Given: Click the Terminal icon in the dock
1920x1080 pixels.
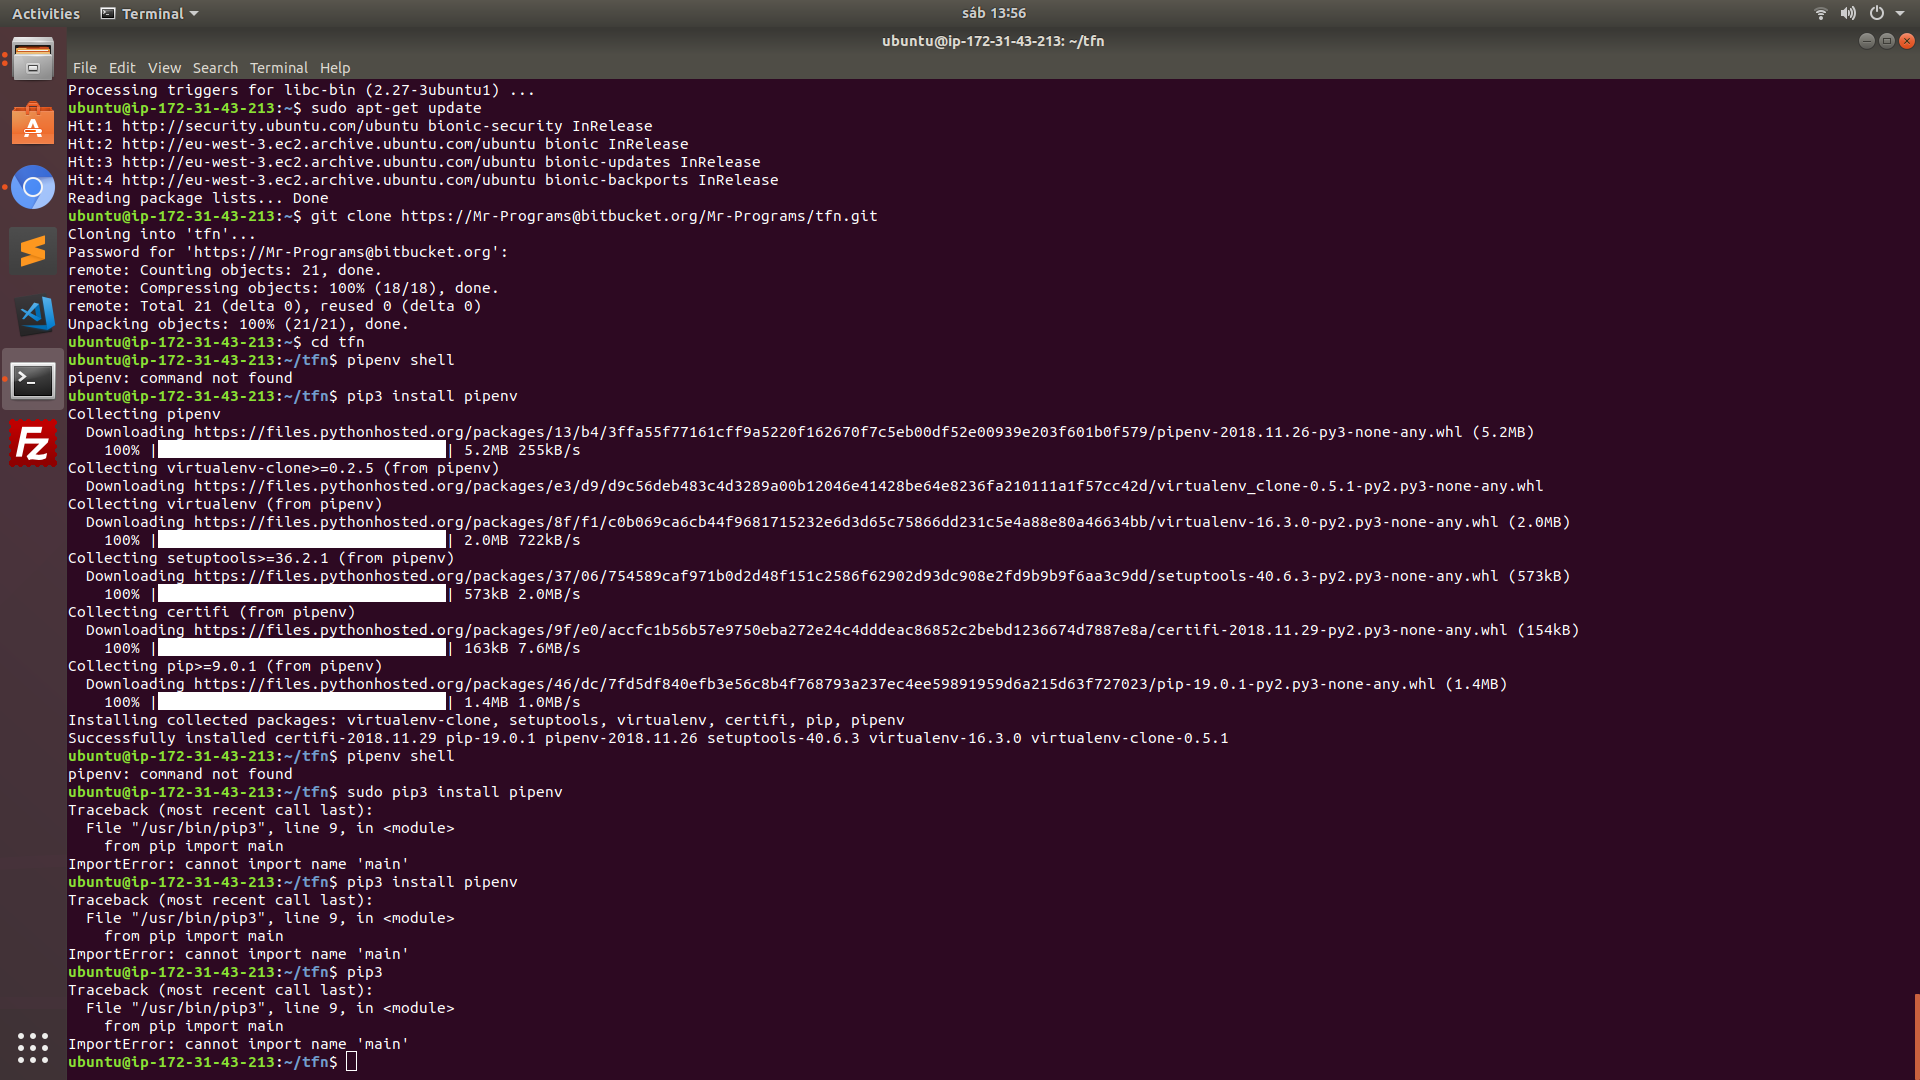Looking at the screenshot, I should (x=33, y=380).
